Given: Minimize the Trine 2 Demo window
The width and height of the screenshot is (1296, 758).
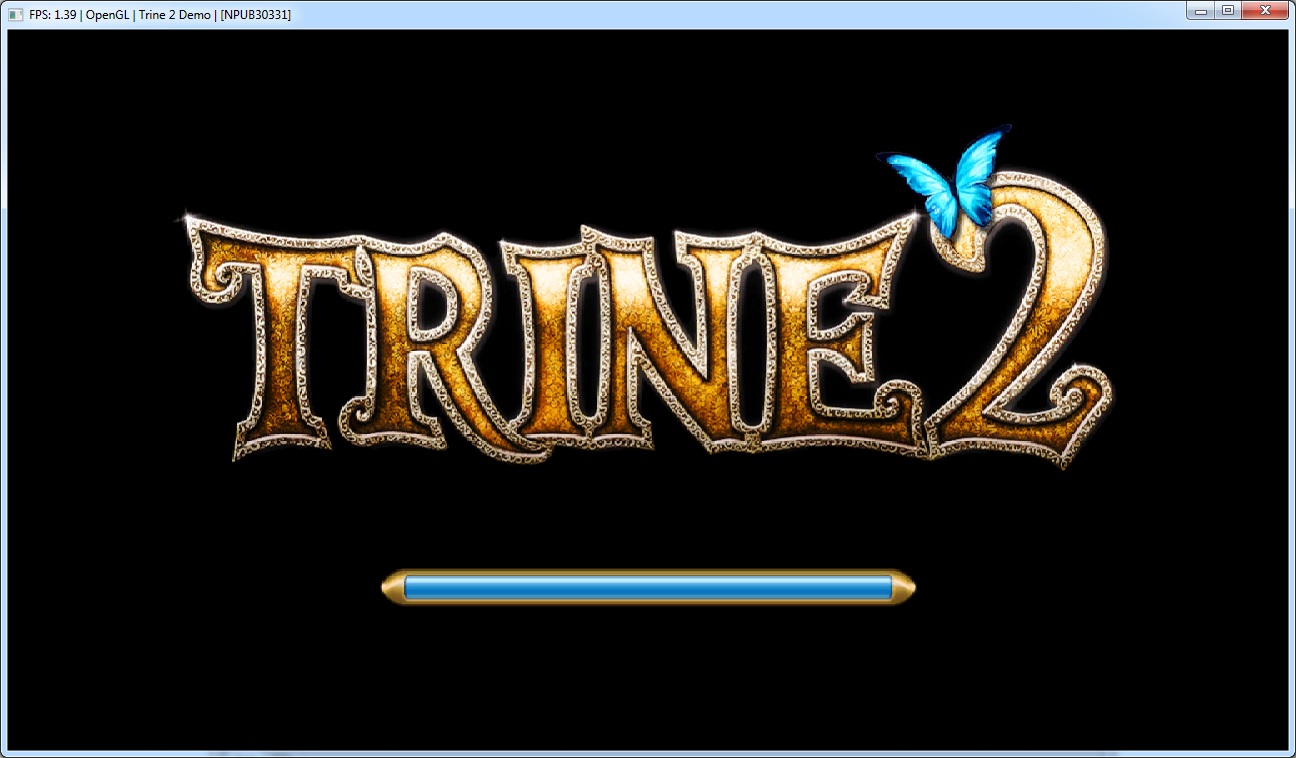Looking at the screenshot, I should coord(1200,11).
